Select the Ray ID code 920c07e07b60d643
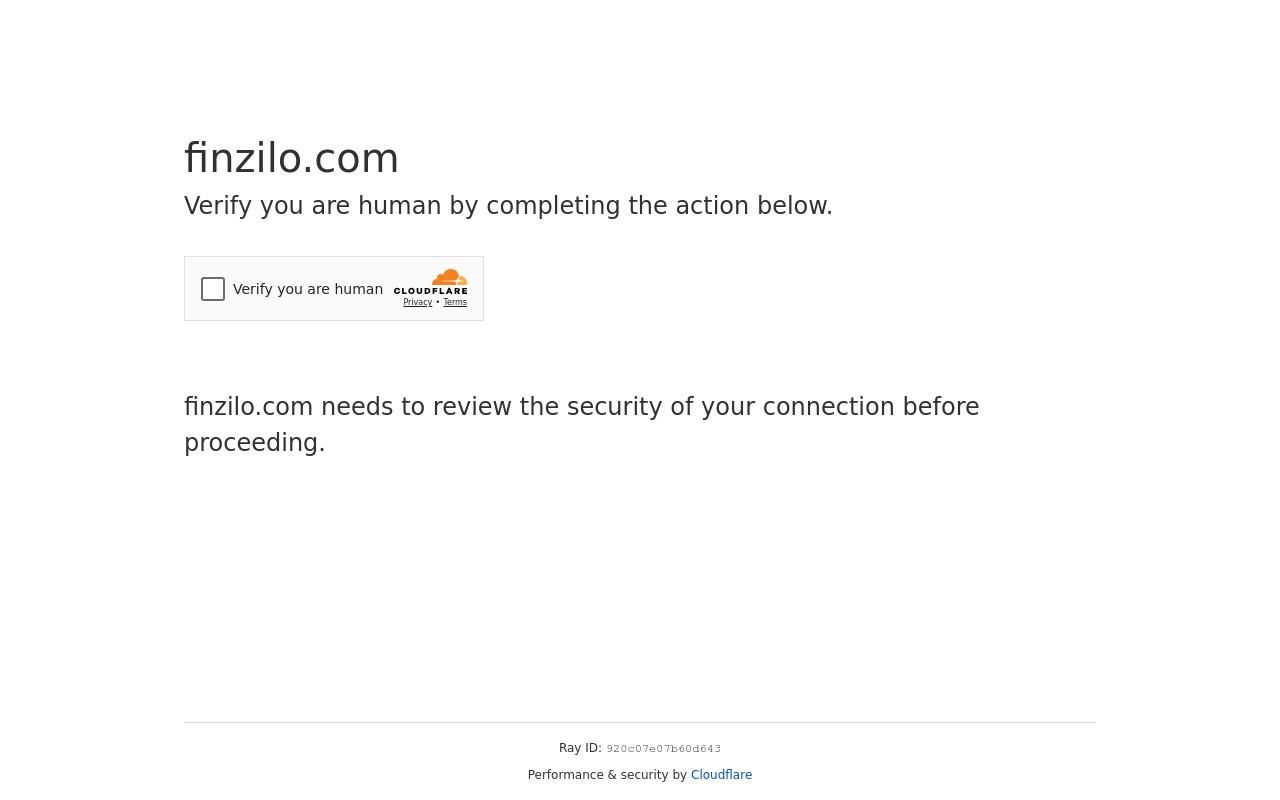Image resolution: width=1280 pixels, height=800 pixels. (x=663, y=748)
